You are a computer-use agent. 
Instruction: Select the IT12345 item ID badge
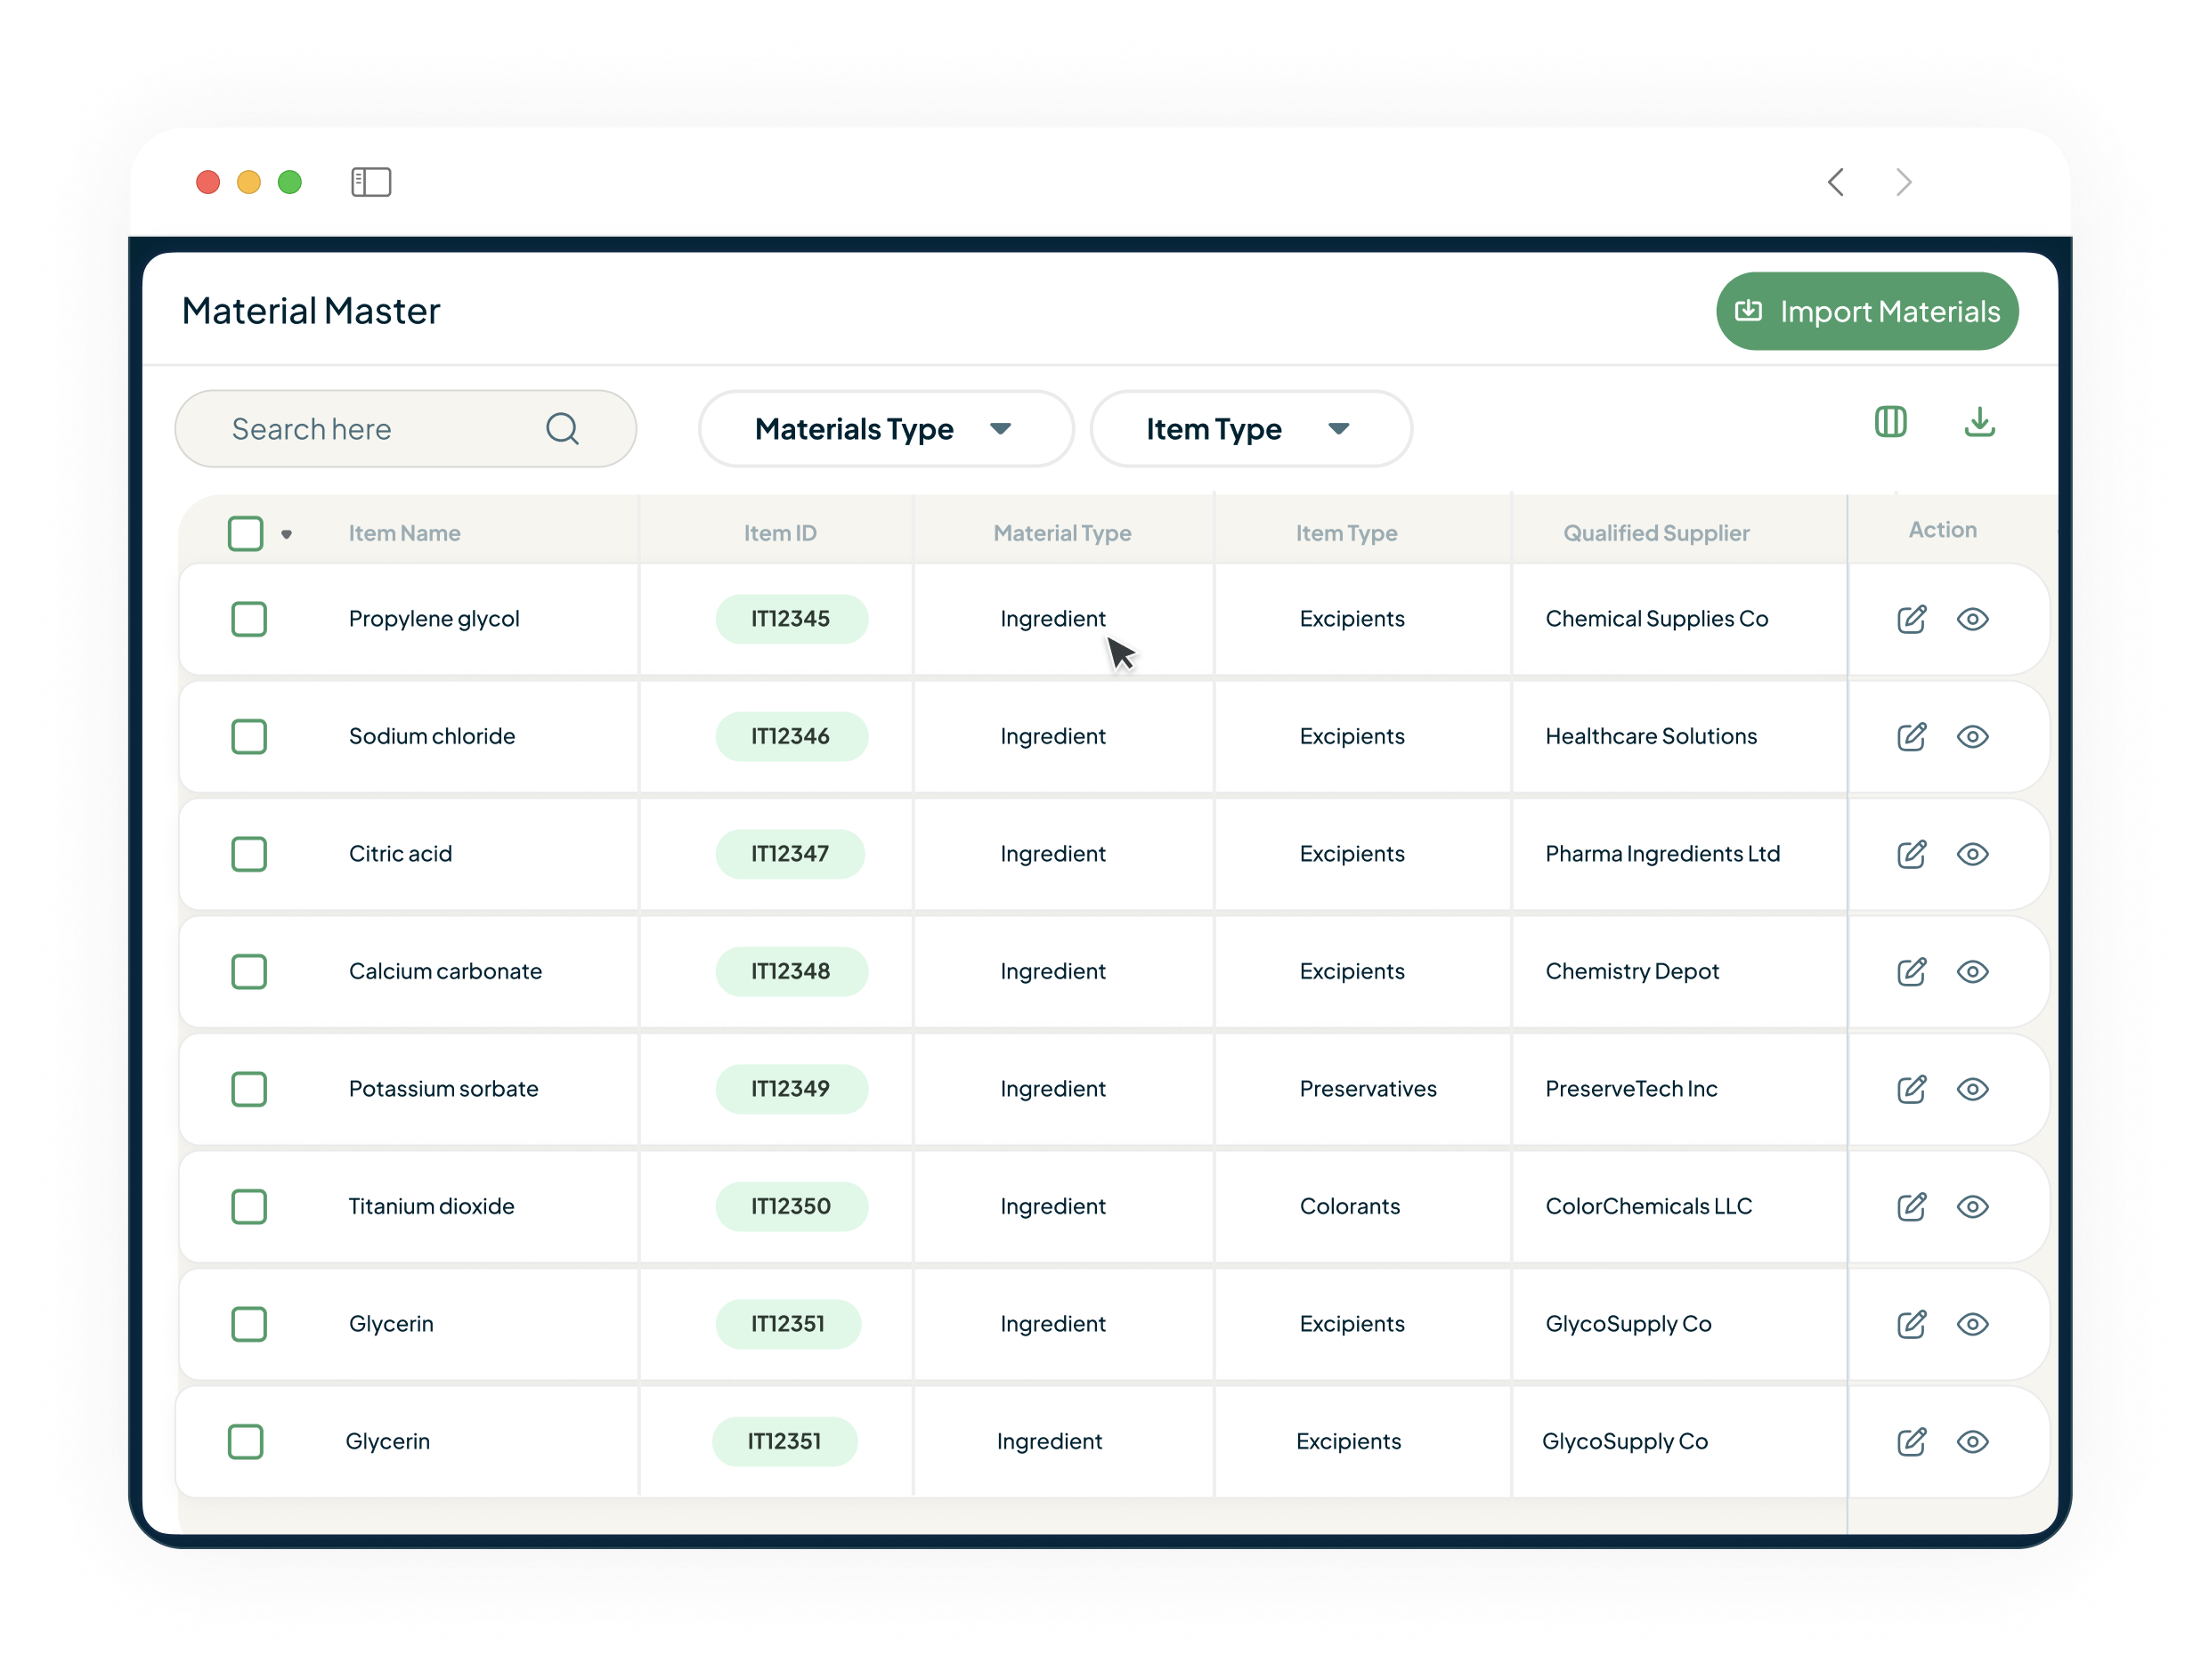point(791,618)
